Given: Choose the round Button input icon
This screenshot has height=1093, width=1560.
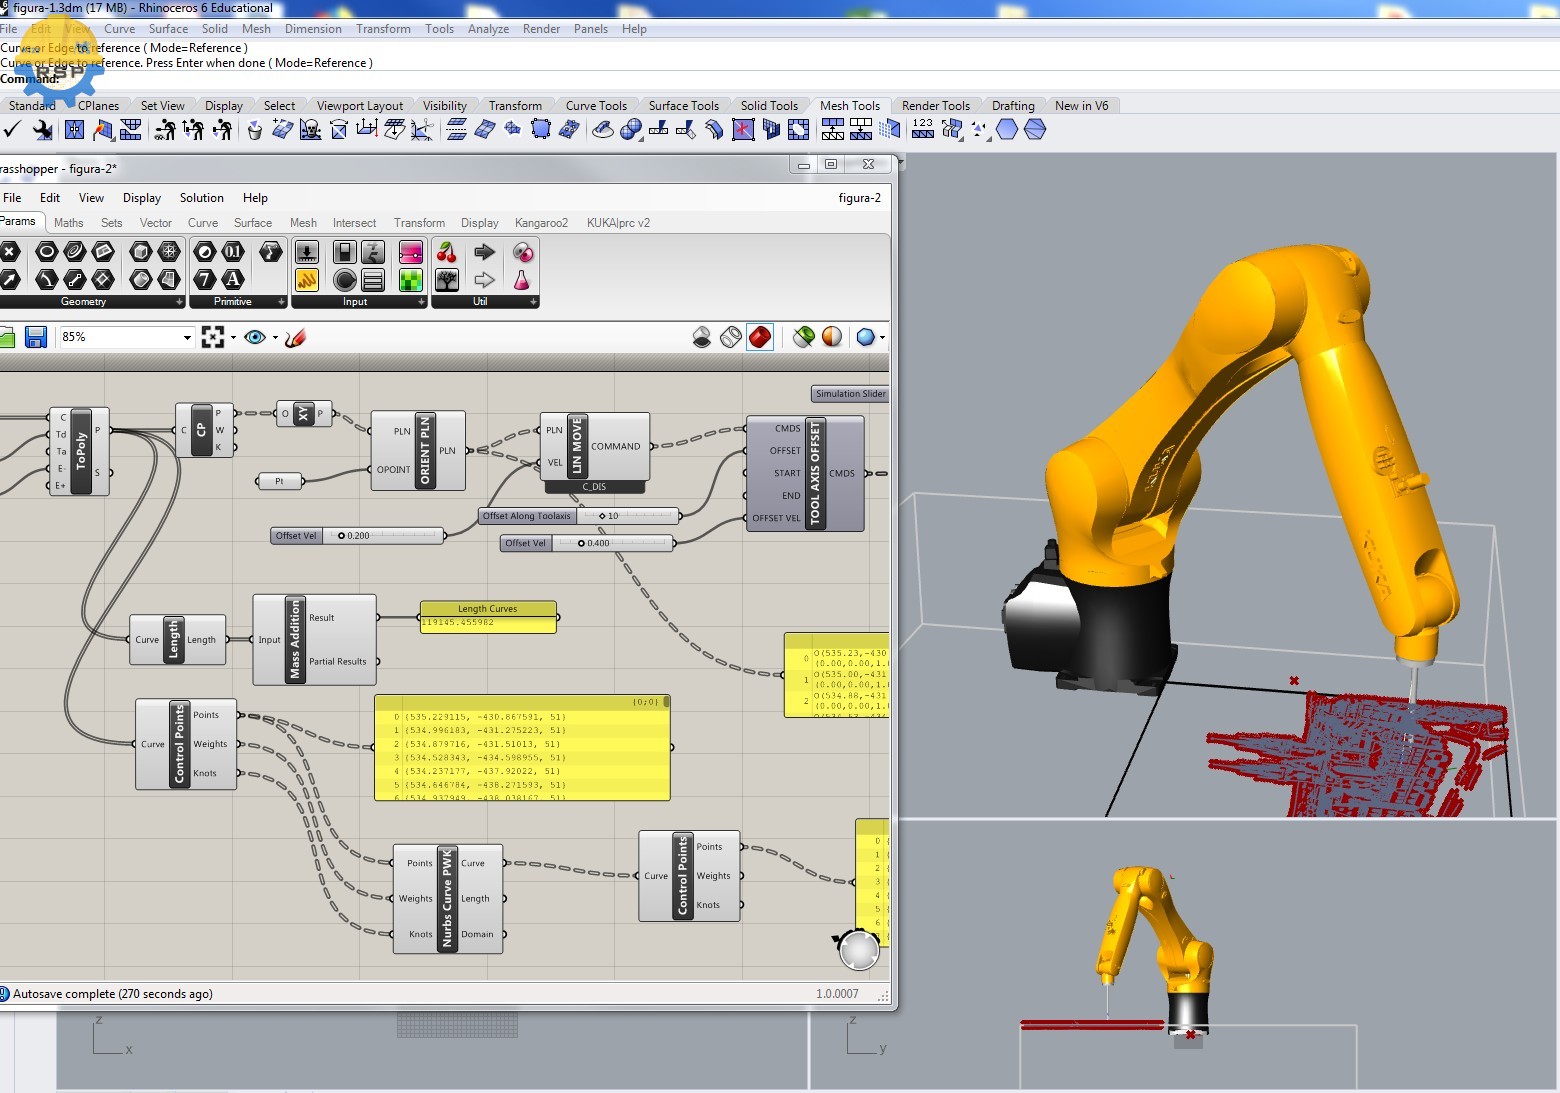Looking at the screenshot, I should coord(344,280).
